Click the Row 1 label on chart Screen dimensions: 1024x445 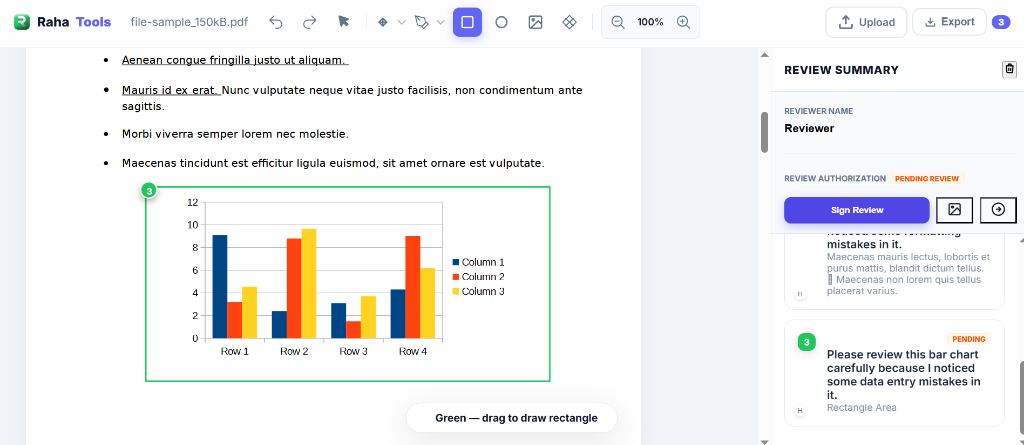[234, 352]
